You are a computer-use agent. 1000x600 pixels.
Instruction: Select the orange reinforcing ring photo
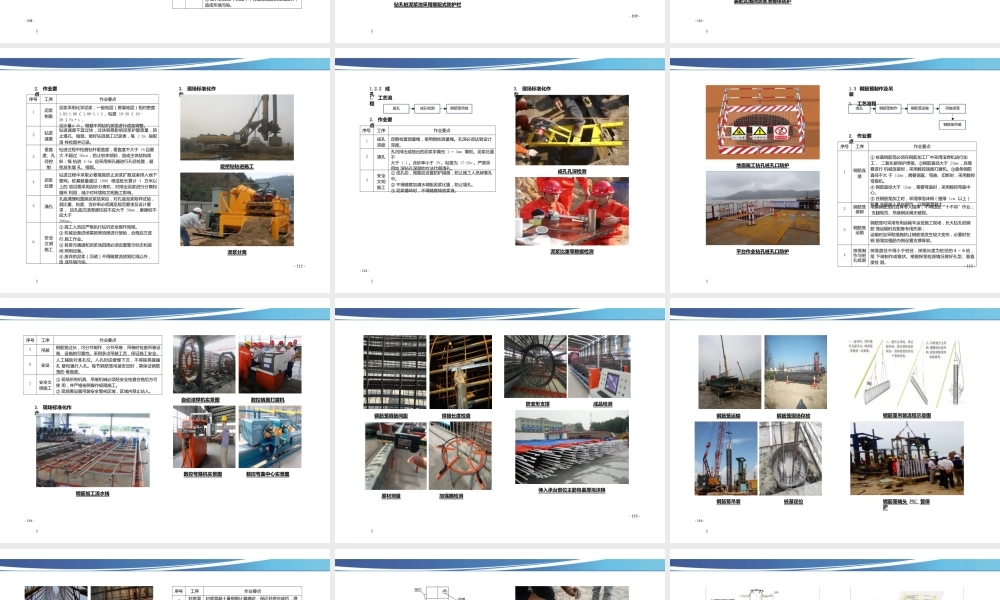(460, 456)
